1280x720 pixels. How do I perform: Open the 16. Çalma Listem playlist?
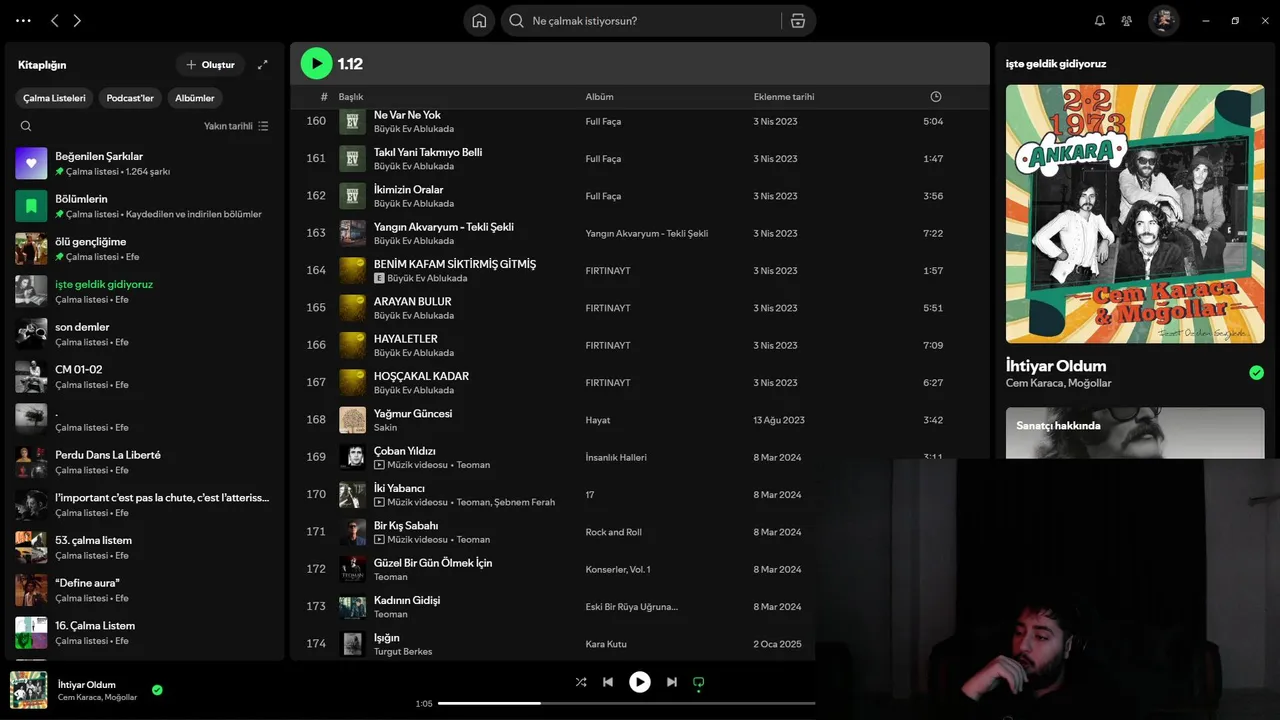coord(145,632)
